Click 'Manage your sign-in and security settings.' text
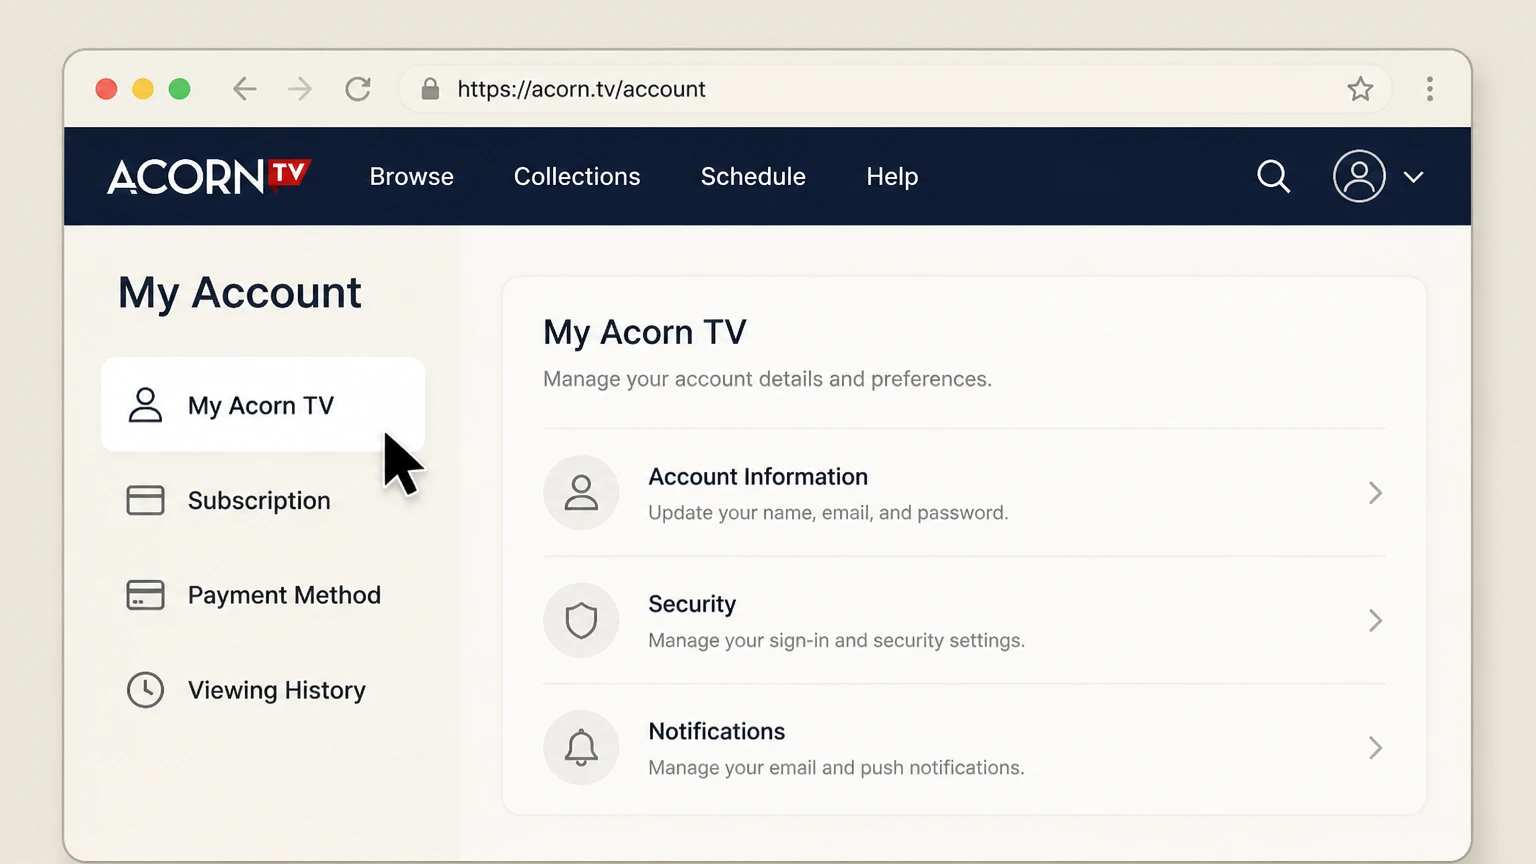The image size is (1536, 864). (x=836, y=640)
